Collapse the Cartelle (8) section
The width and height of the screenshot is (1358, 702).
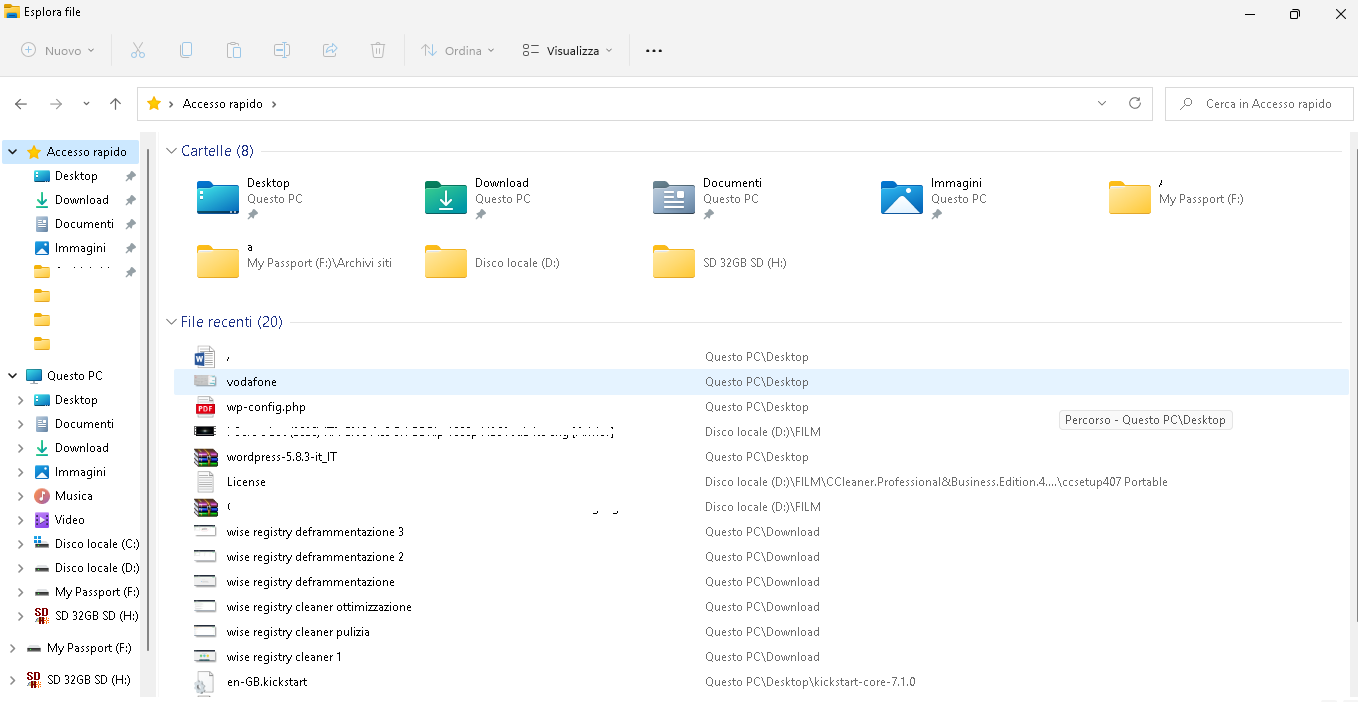coord(172,151)
